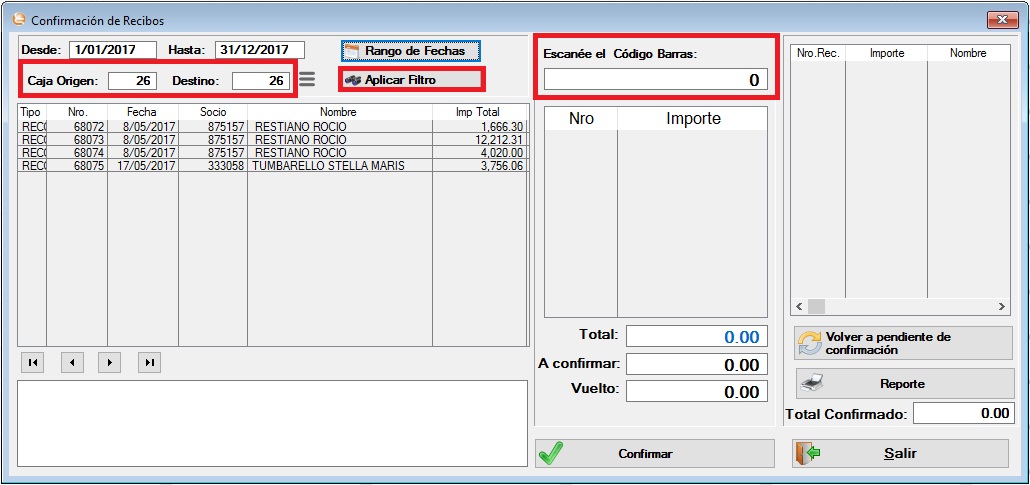
Task: Exit the window using Salir
Action: [x=900, y=453]
